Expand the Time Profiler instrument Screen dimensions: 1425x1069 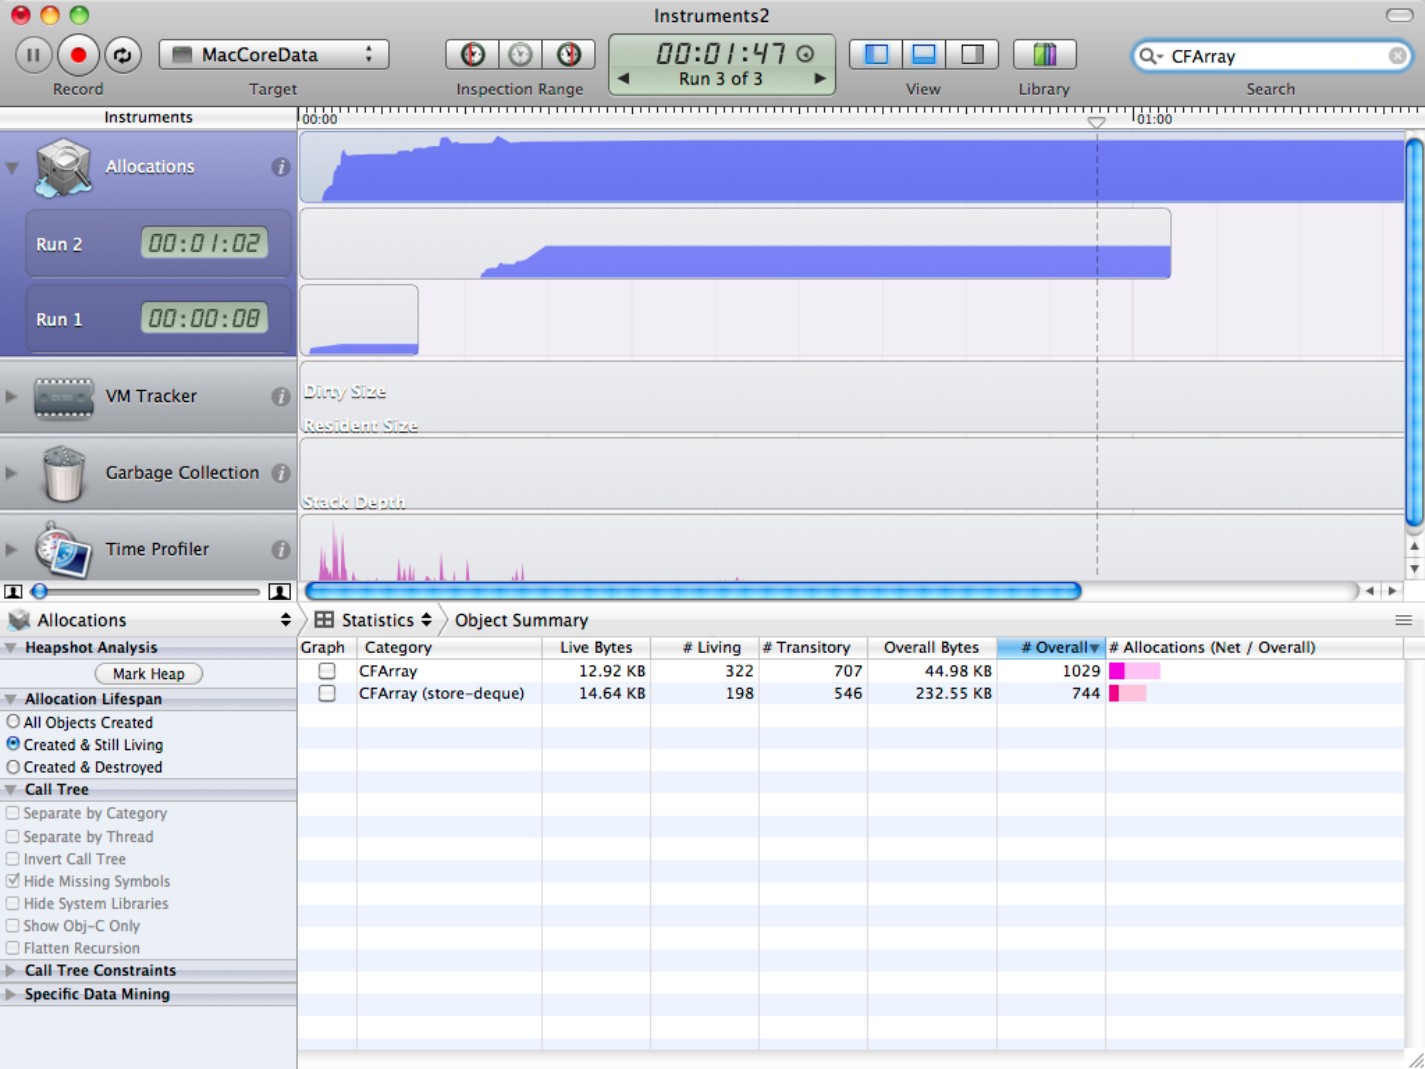click(x=11, y=549)
